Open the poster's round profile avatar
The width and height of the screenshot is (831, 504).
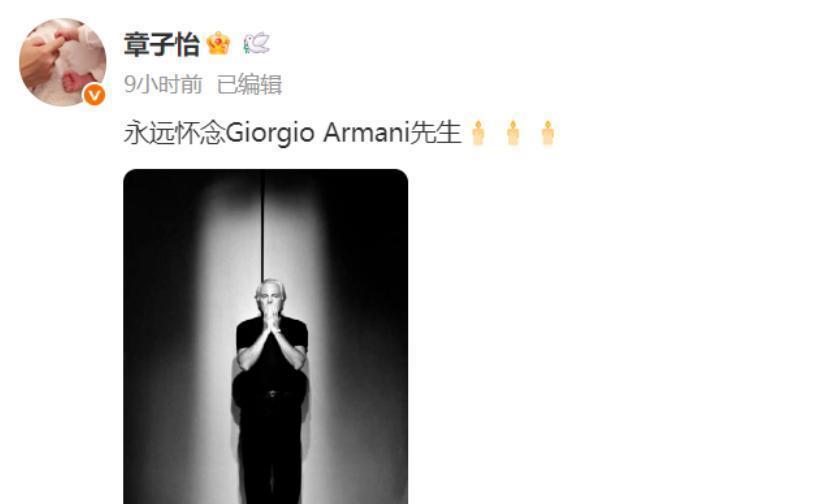(63, 62)
